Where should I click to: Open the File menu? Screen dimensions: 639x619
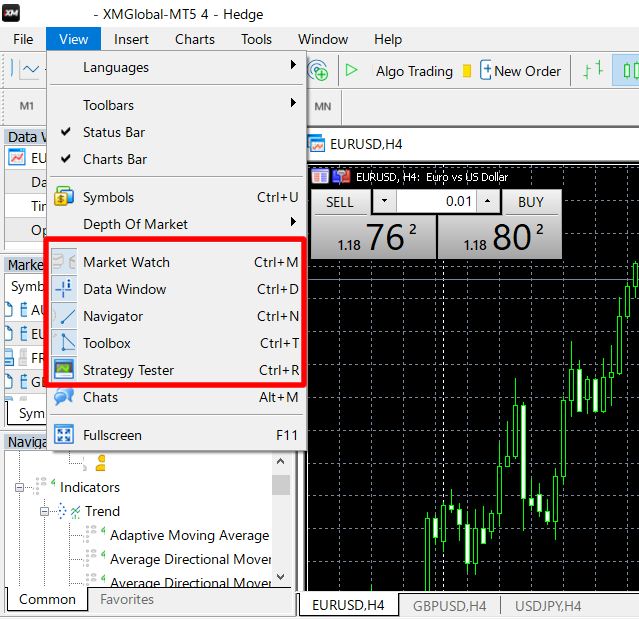pyautogui.click(x=23, y=39)
